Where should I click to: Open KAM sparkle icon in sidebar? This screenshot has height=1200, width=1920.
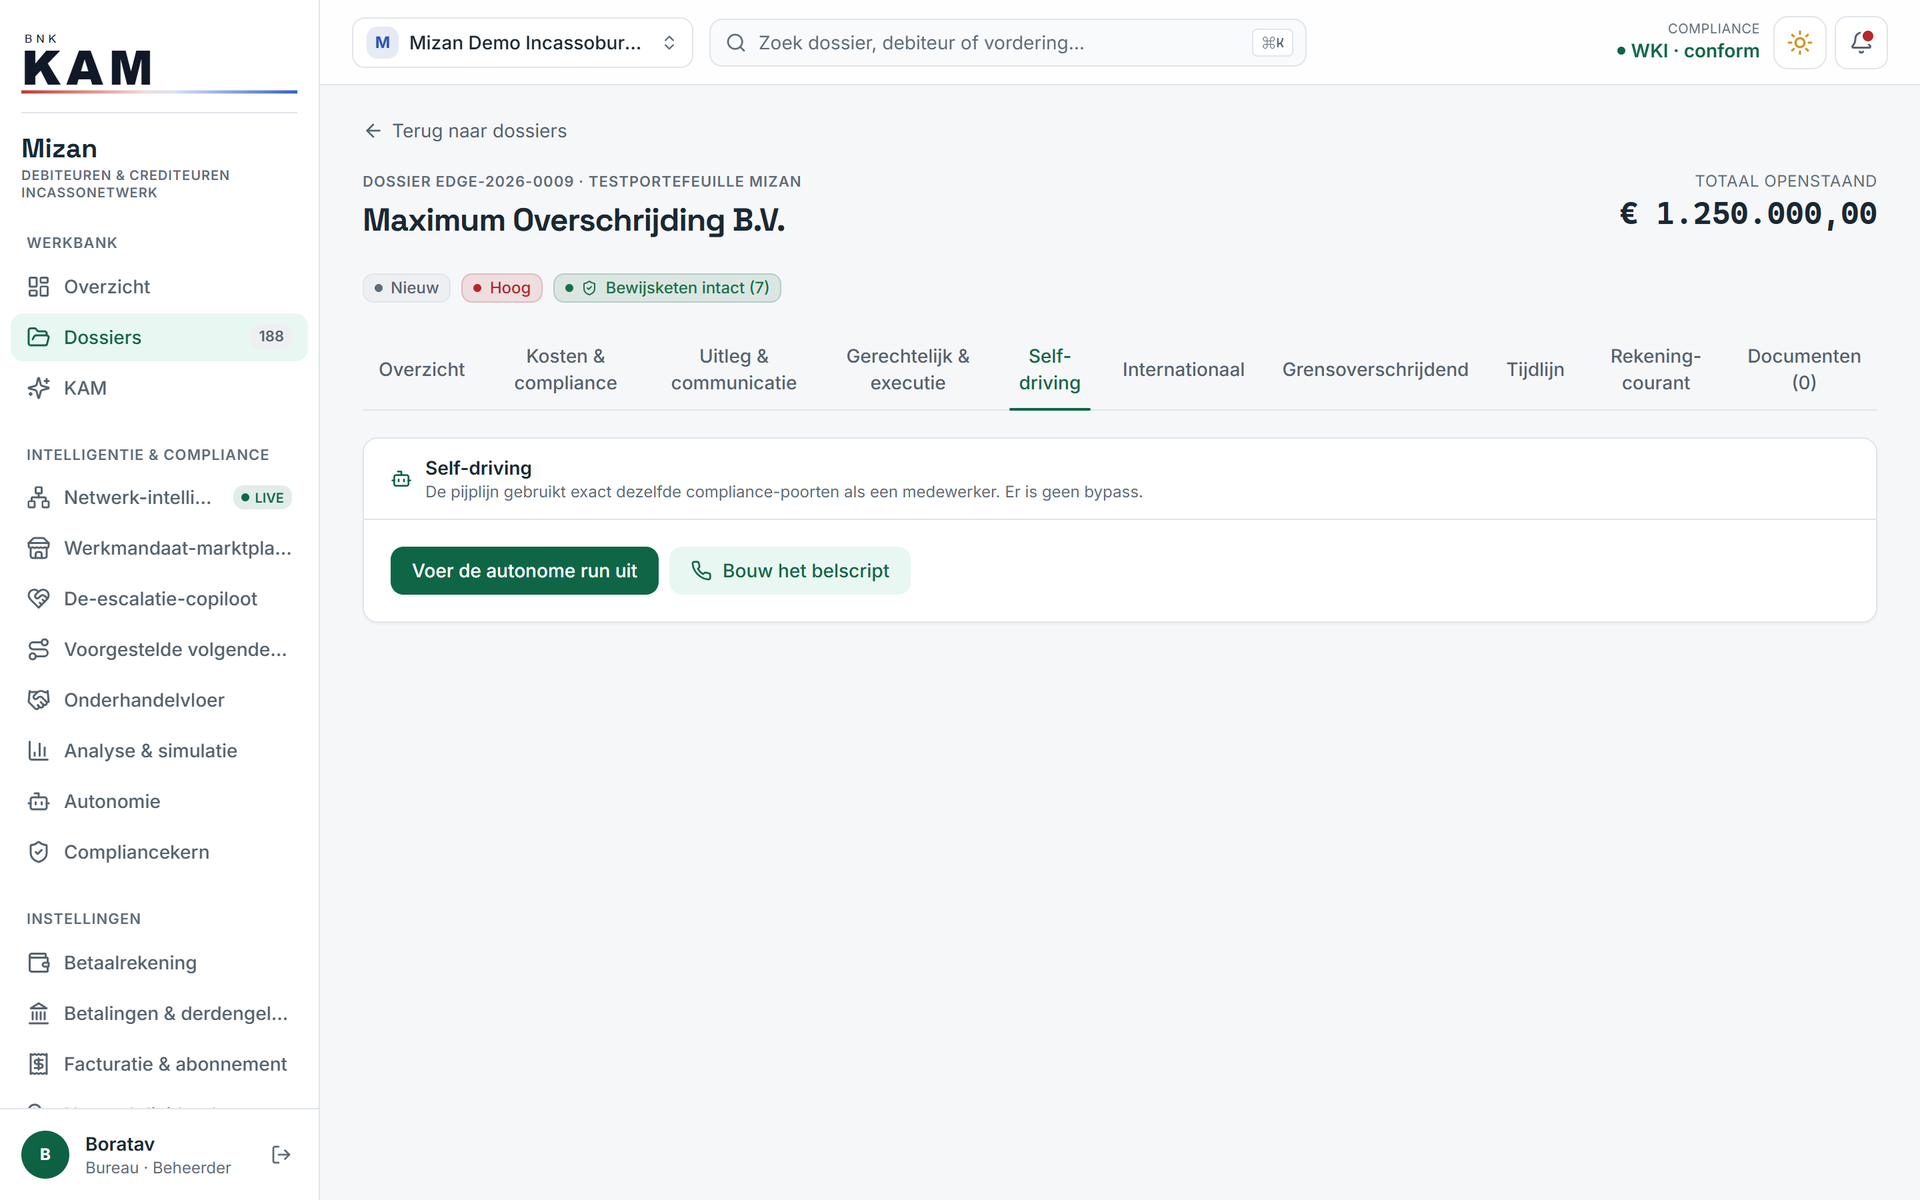(x=38, y=388)
